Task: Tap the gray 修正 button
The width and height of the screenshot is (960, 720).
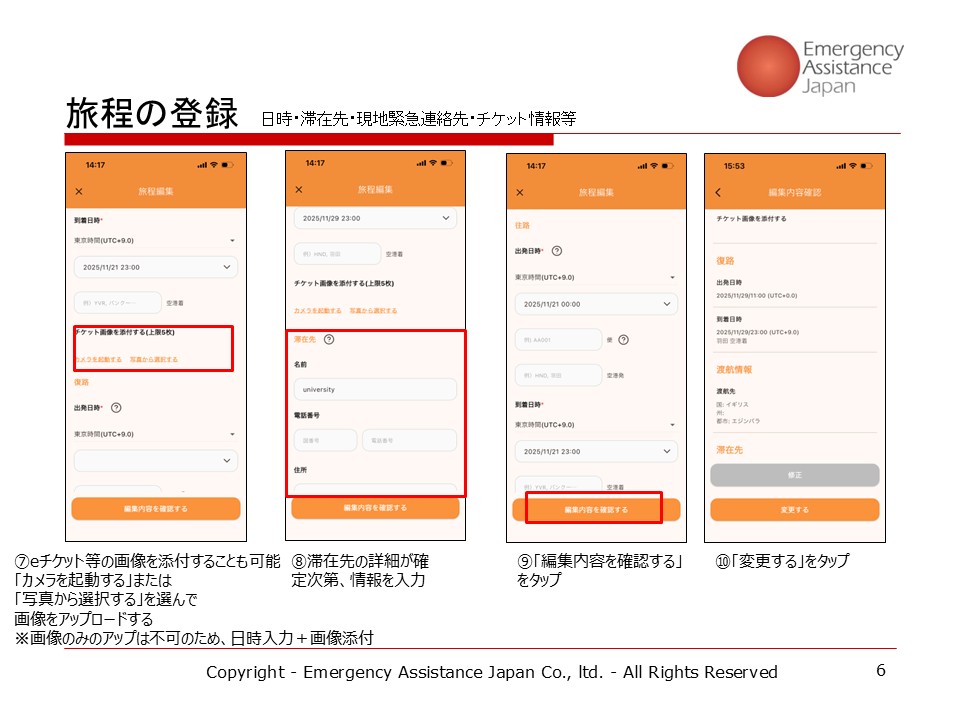Action: click(794, 476)
